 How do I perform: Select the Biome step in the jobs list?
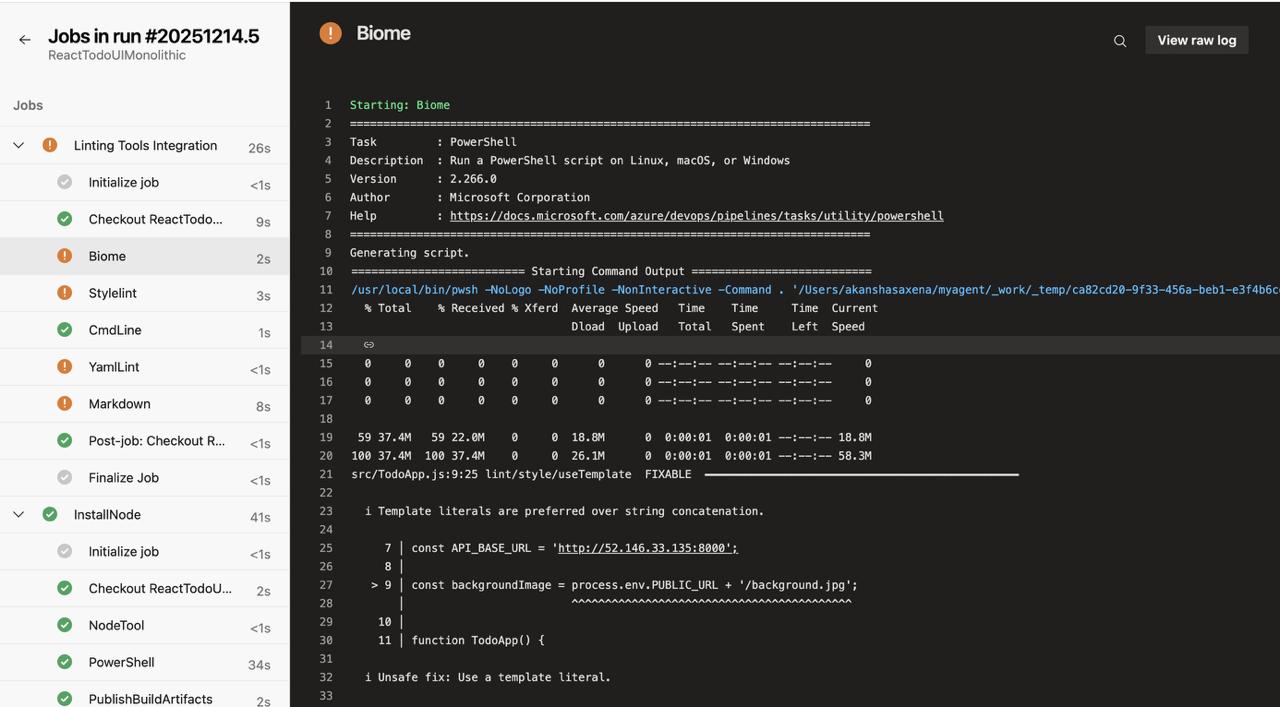pyautogui.click(x=145, y=256)
